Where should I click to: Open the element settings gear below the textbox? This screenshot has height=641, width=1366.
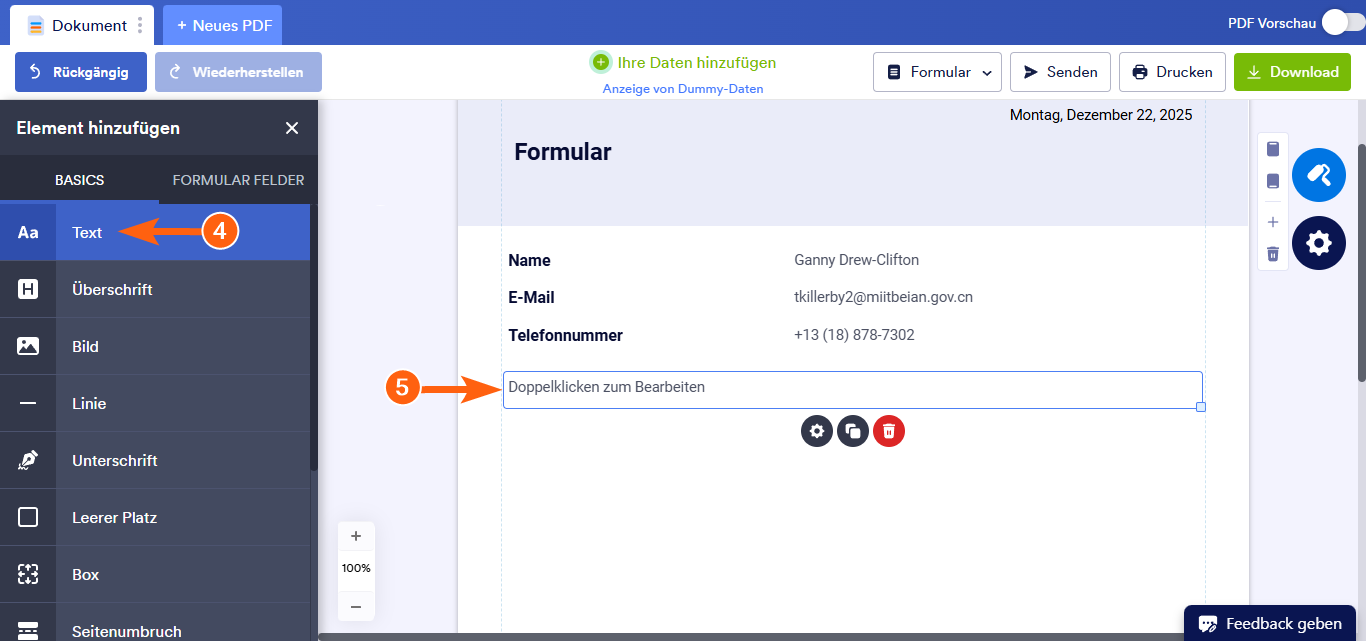pyautogui.click(x=817, y=431)
